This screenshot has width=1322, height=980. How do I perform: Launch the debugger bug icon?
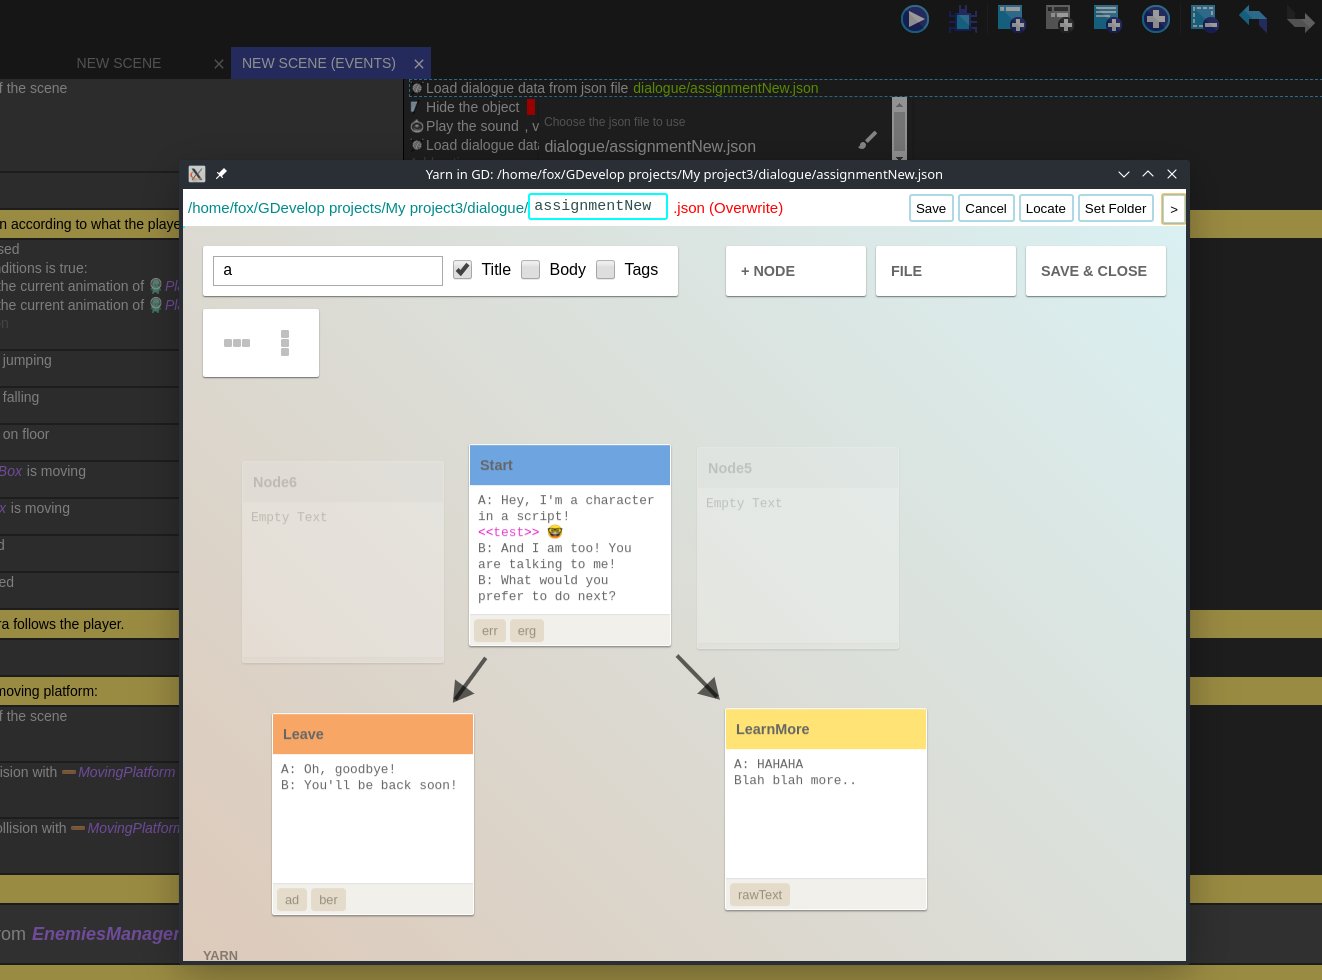pyautogui.click(x=963, y=19)
